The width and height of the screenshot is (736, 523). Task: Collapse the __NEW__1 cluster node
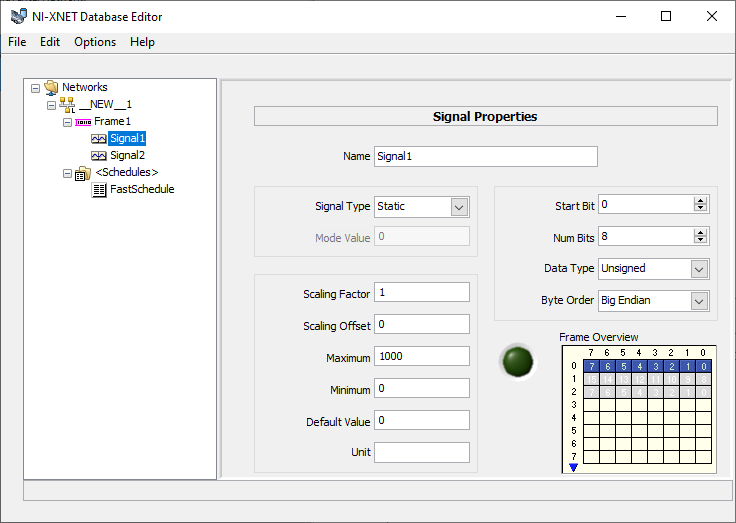tap(51, 105)
